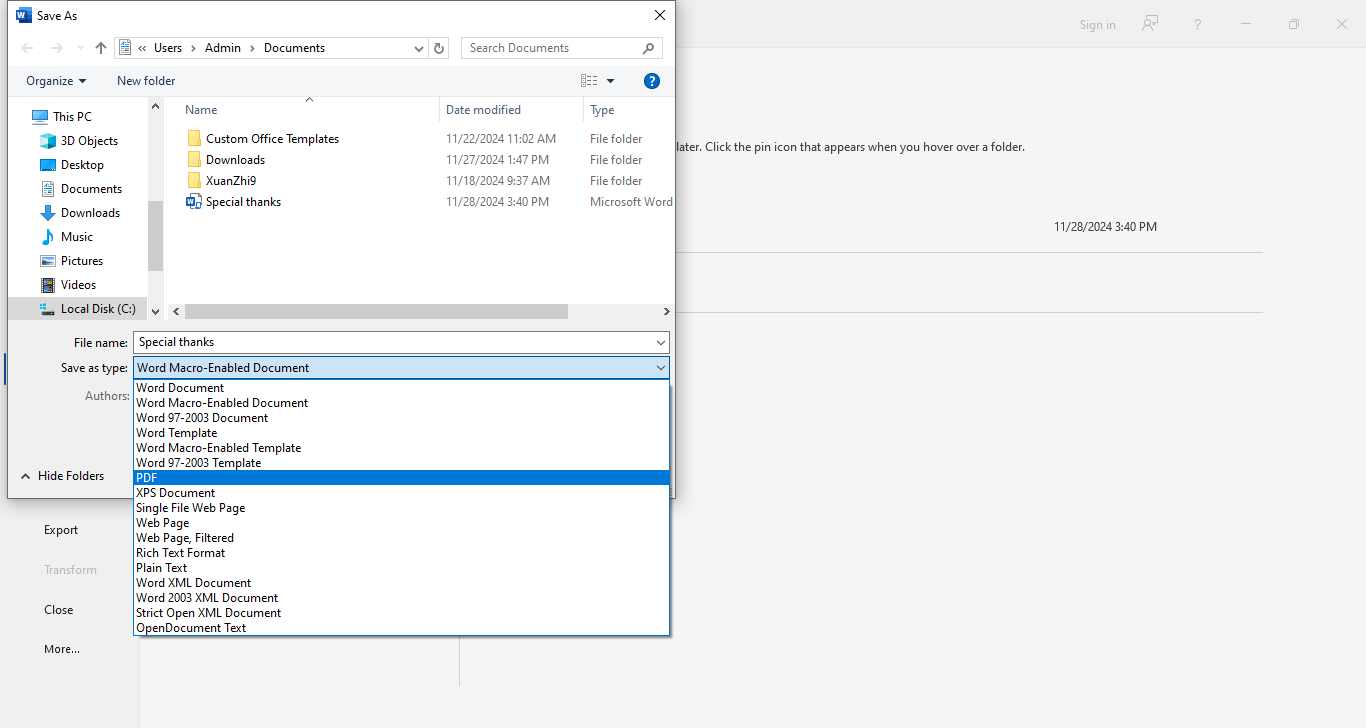
Task: Select Documents in navigation pane
Action: pyautogui.click(x=91, y=189)
